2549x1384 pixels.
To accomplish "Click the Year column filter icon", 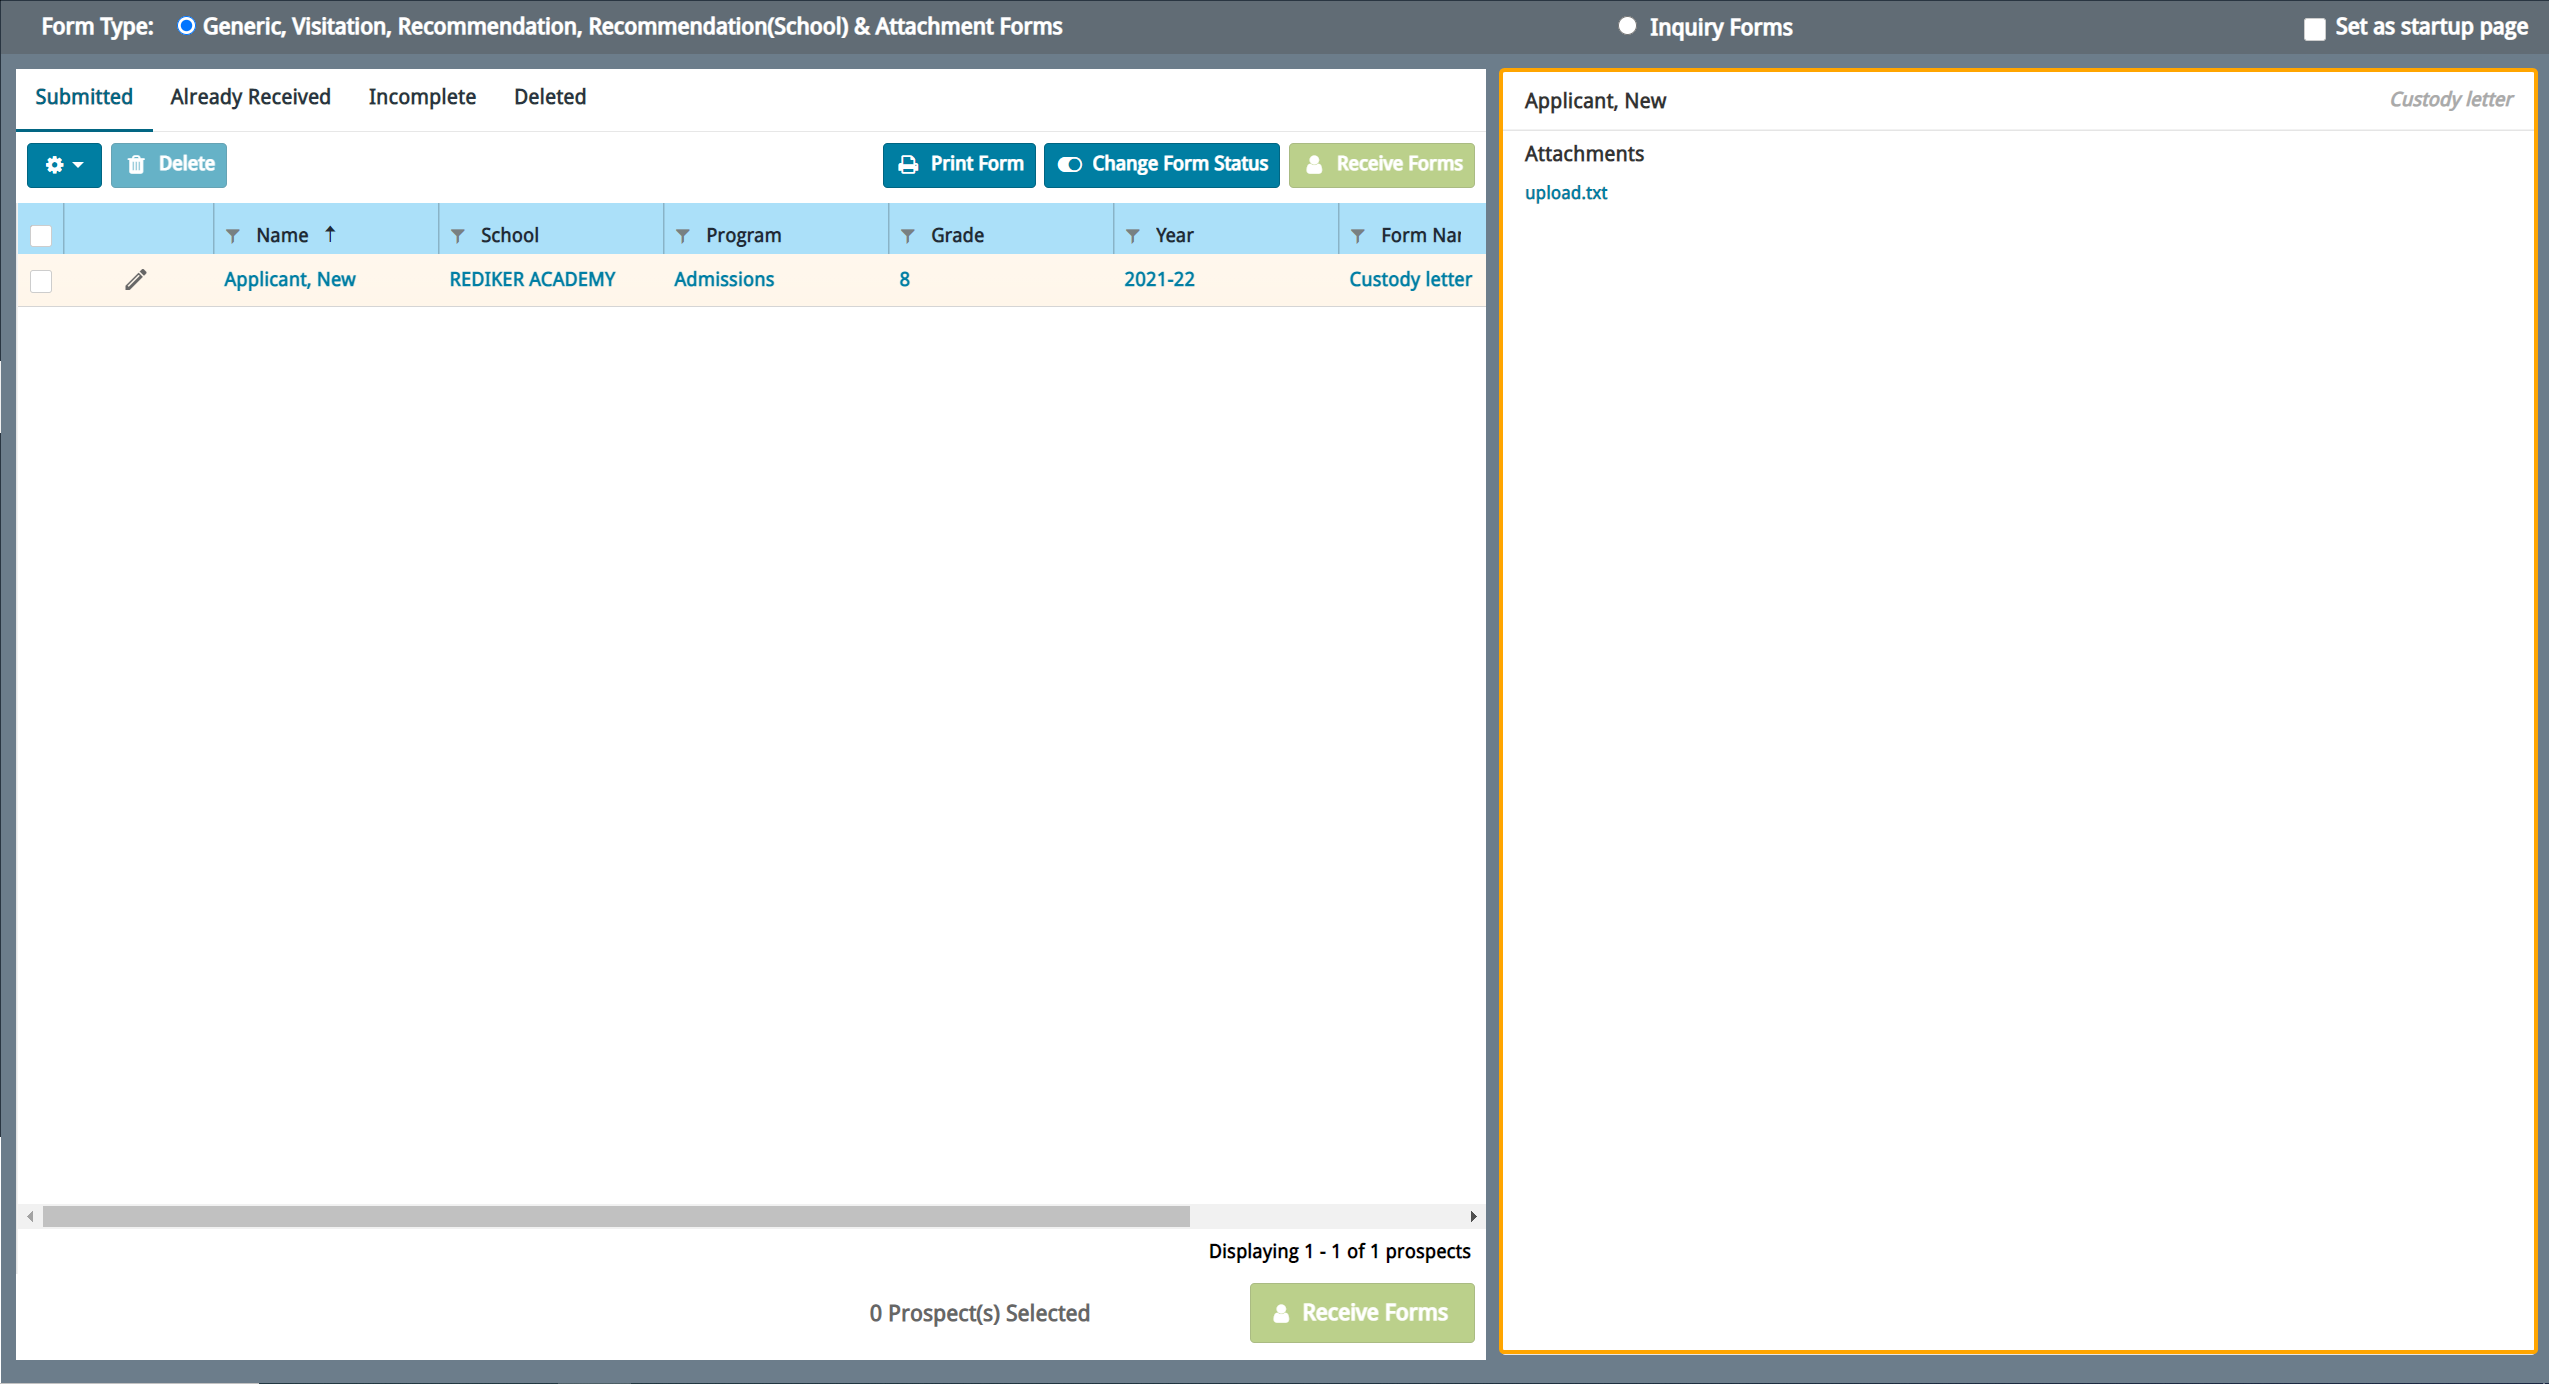I will pyautogui.click(x=1133, y=236).
